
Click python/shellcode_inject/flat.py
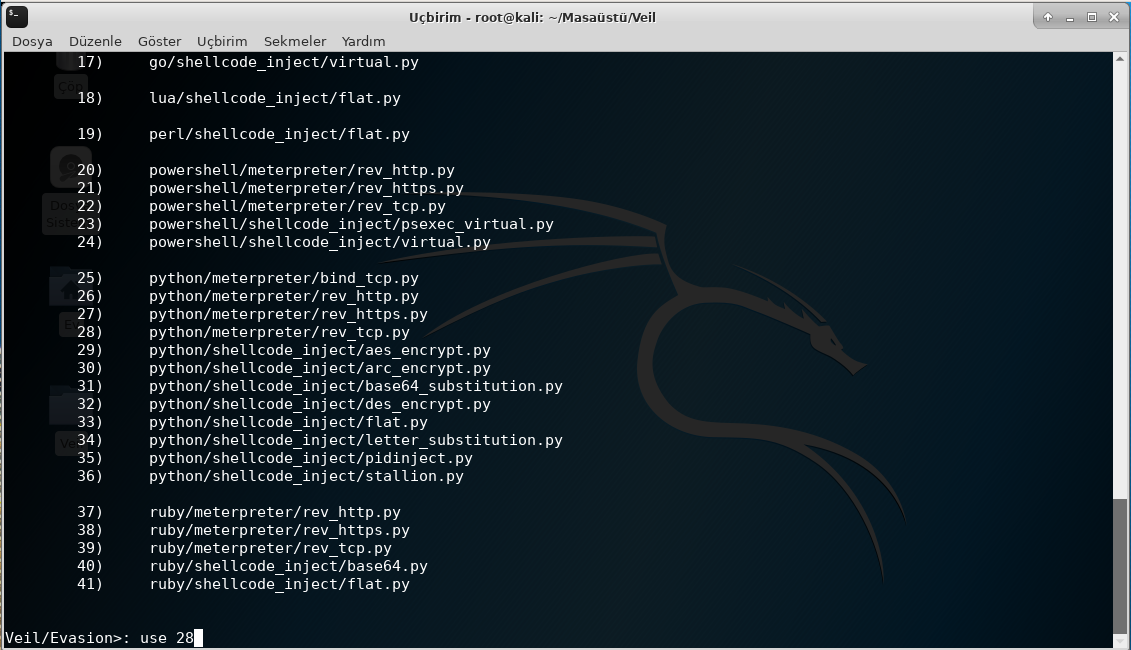click(289, 423)
